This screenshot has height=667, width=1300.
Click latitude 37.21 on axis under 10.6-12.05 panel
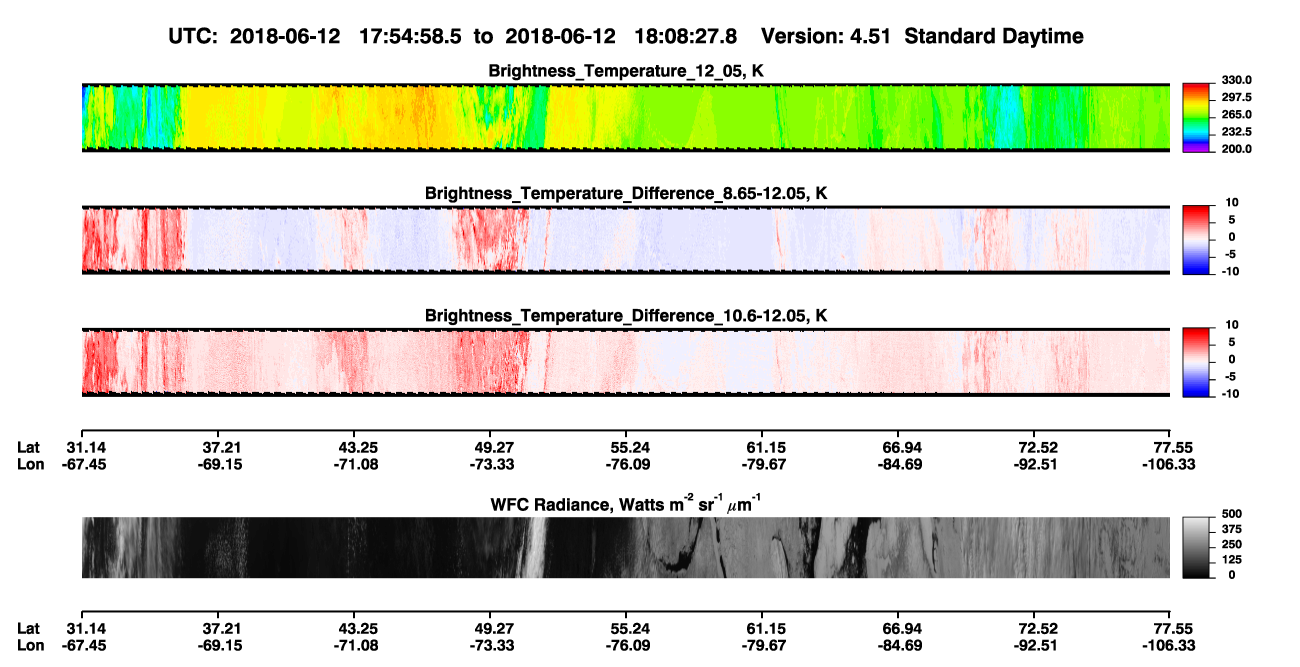click(220, 448)
